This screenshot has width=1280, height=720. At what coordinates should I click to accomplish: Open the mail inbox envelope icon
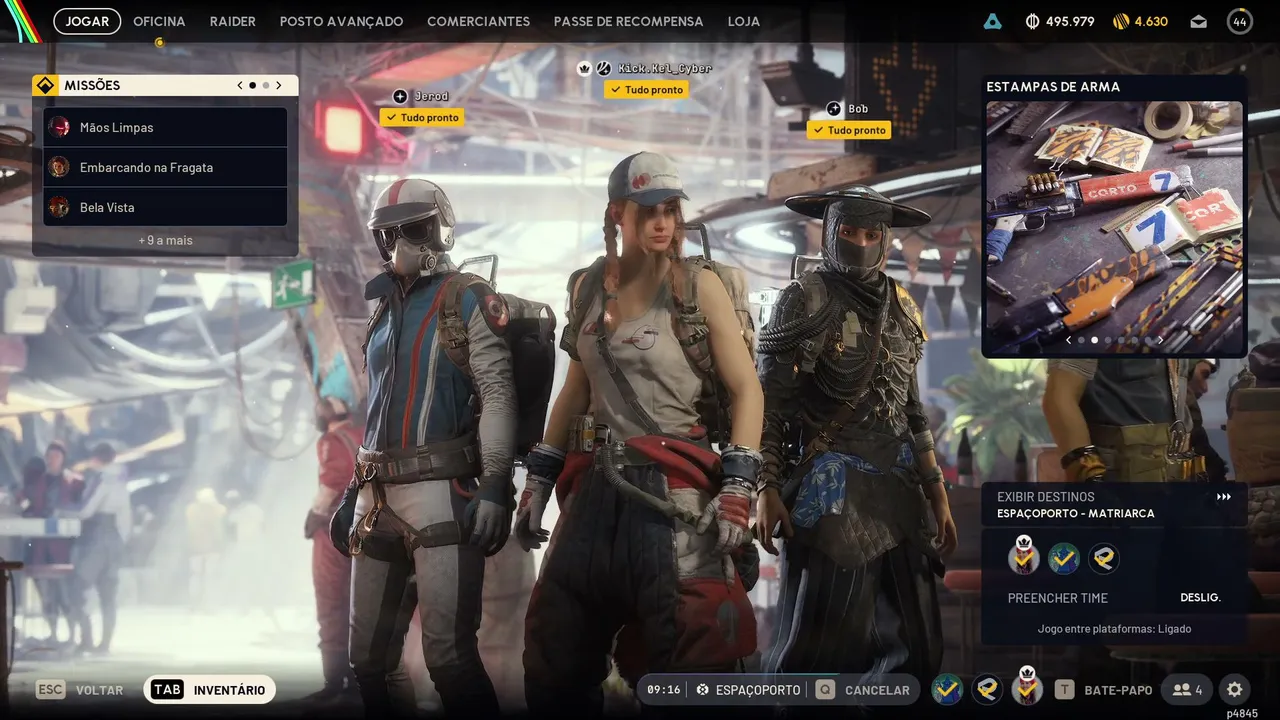click(1199, 21)
